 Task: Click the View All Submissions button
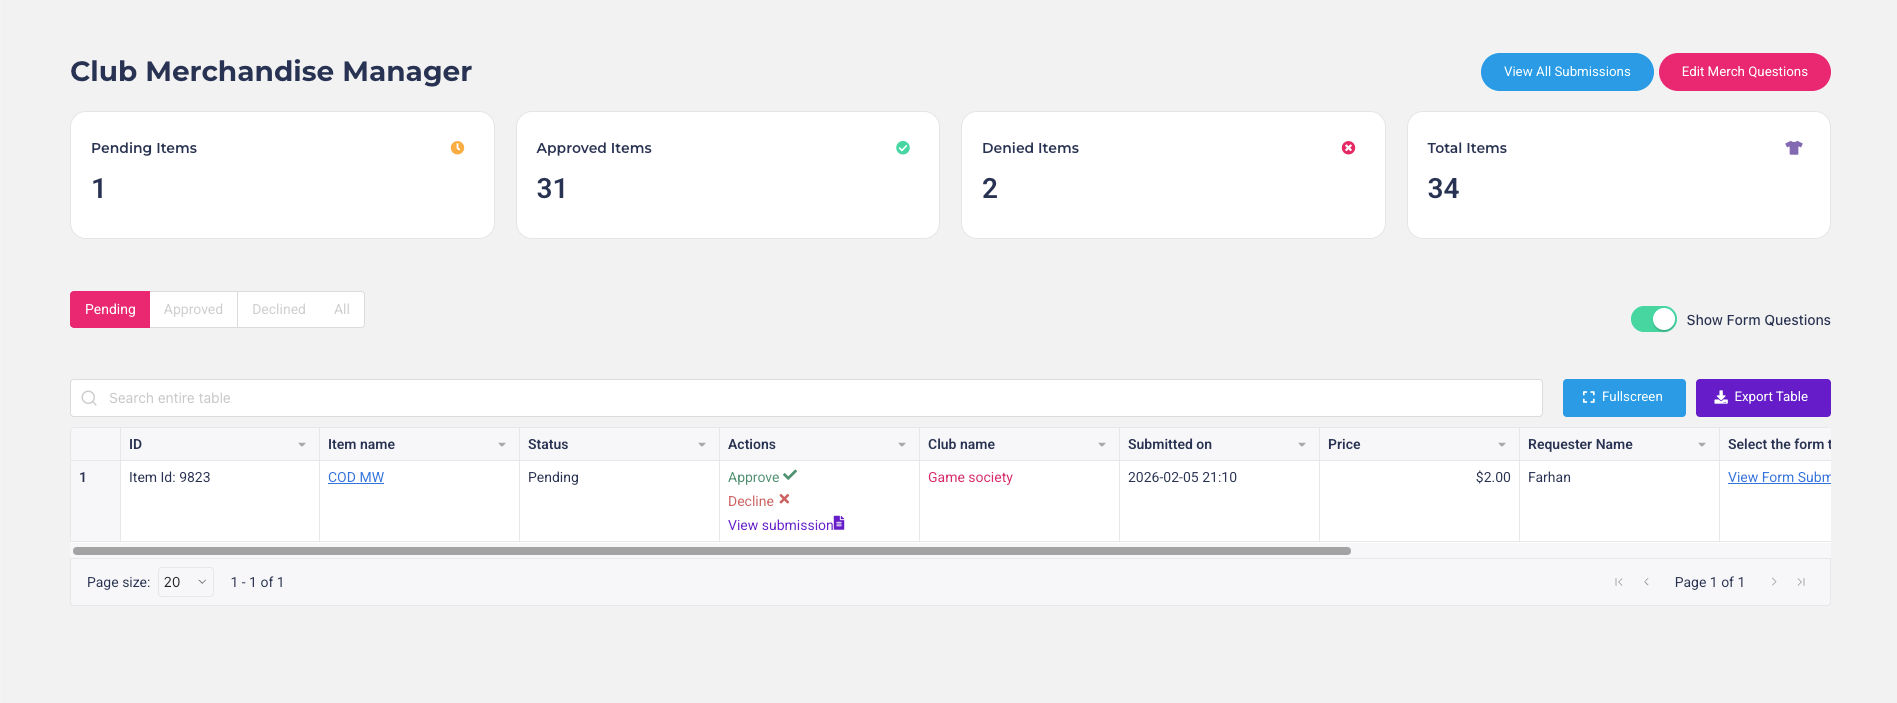click(1566, 72)
